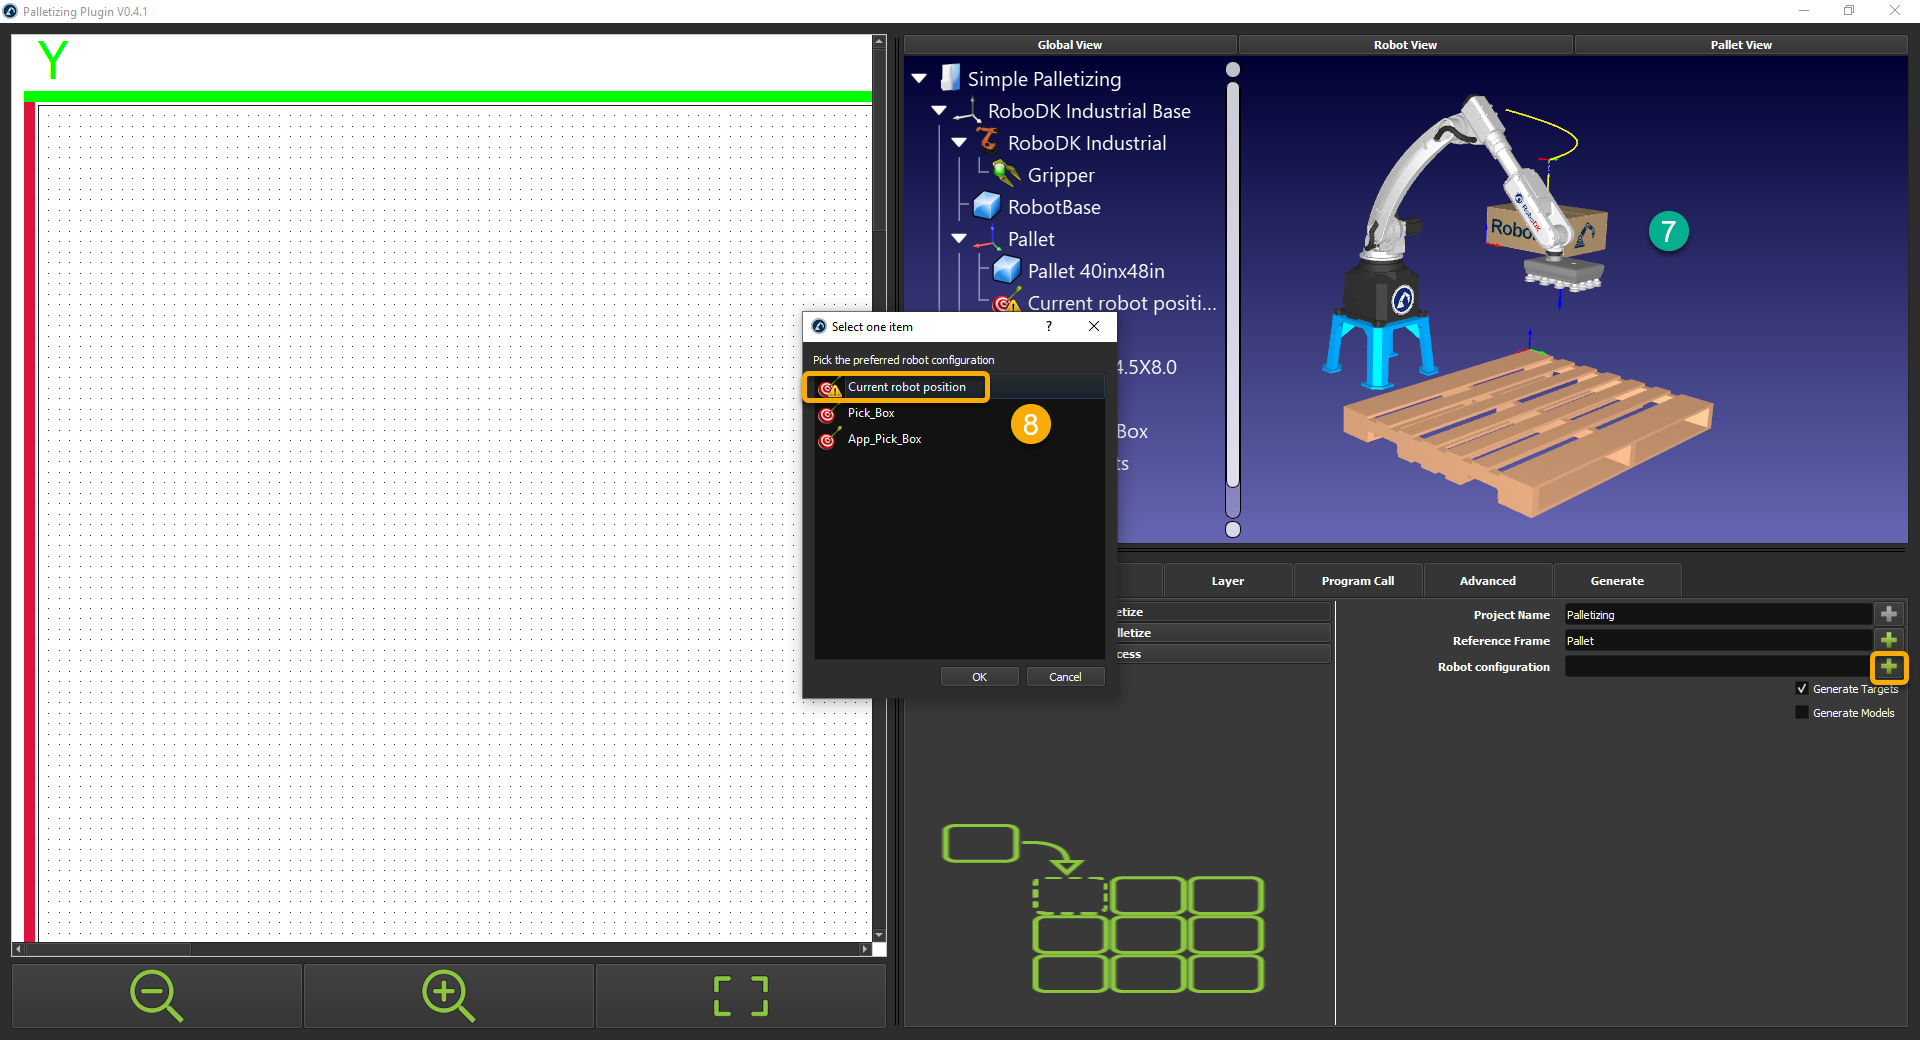
Task: Collapse the Simple Palletizing tree node
Action: coord(919,78)
